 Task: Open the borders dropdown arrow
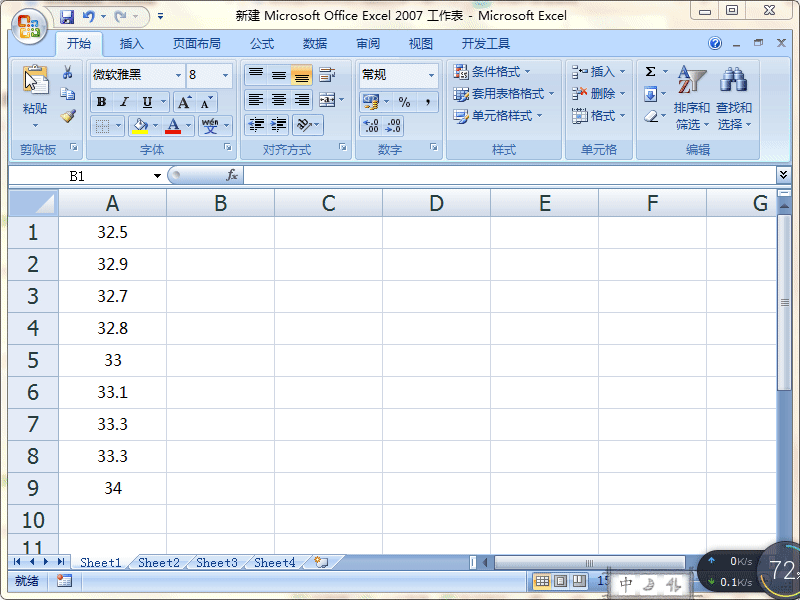(118, 124)
